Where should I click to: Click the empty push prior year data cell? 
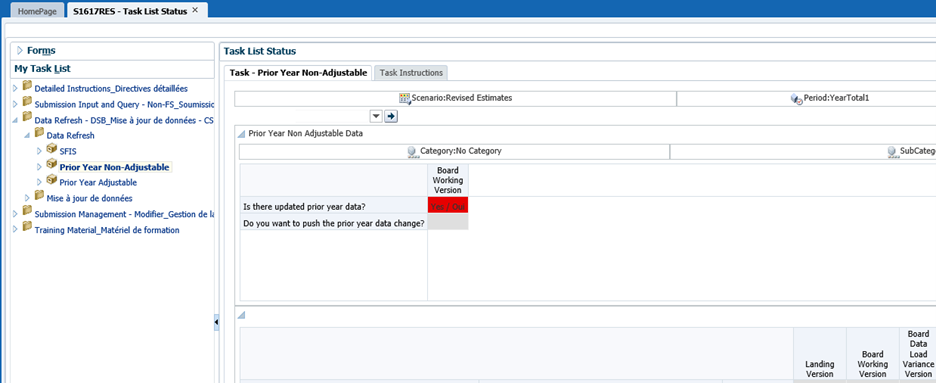(448, 223)
